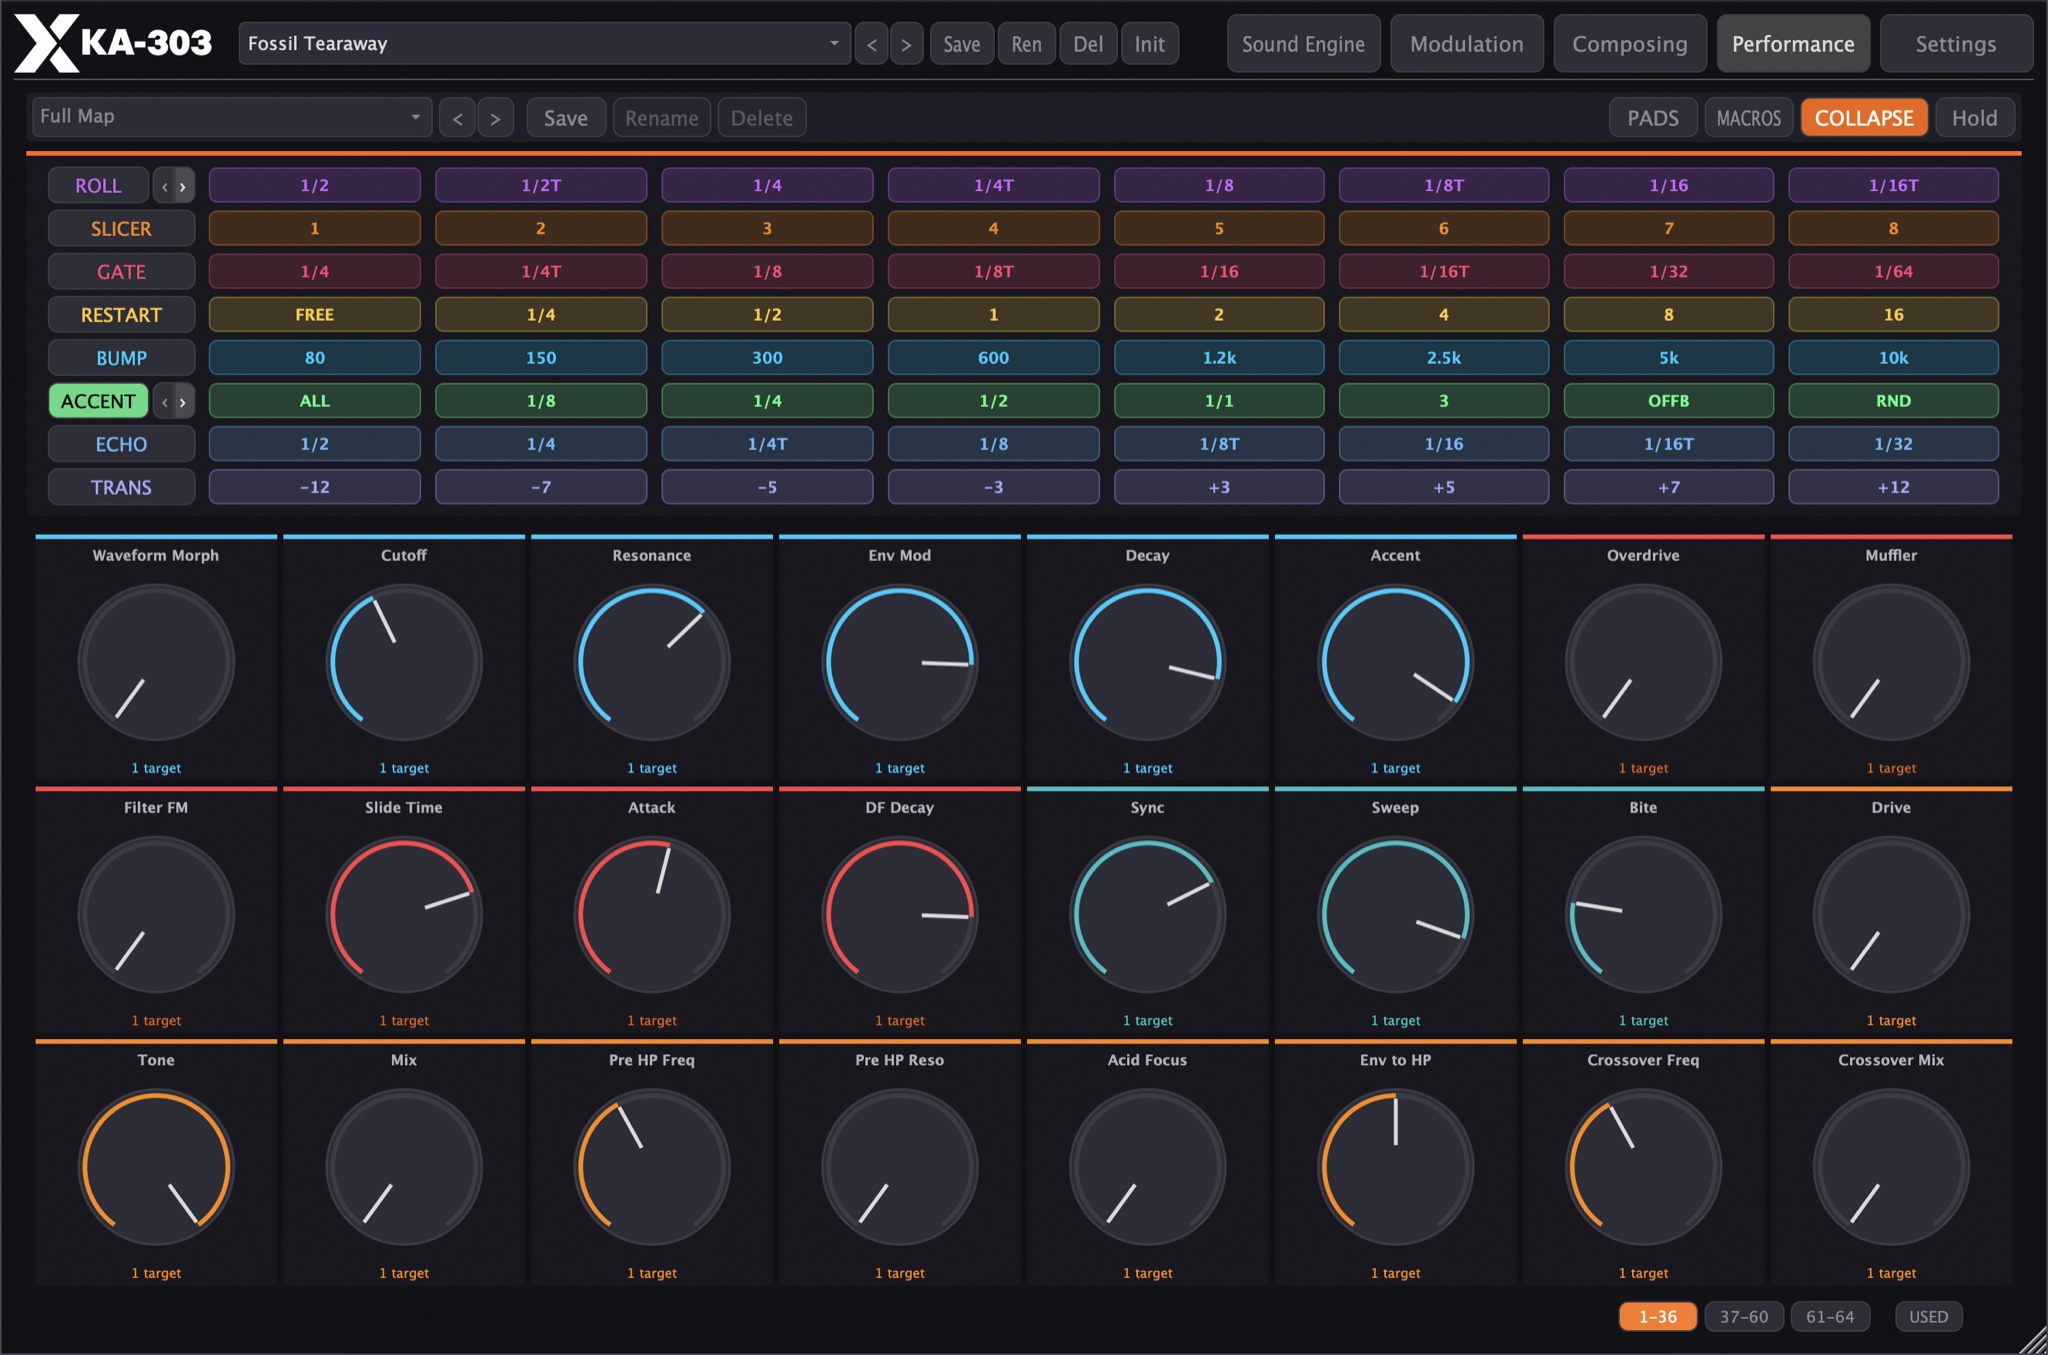Screen dimensions: 2048x1355
Task: Toggle the Hold button
Action: tap(1974, 118)
